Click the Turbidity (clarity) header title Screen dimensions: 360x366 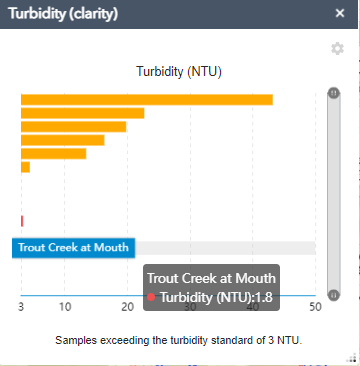[x=63, y=14]
